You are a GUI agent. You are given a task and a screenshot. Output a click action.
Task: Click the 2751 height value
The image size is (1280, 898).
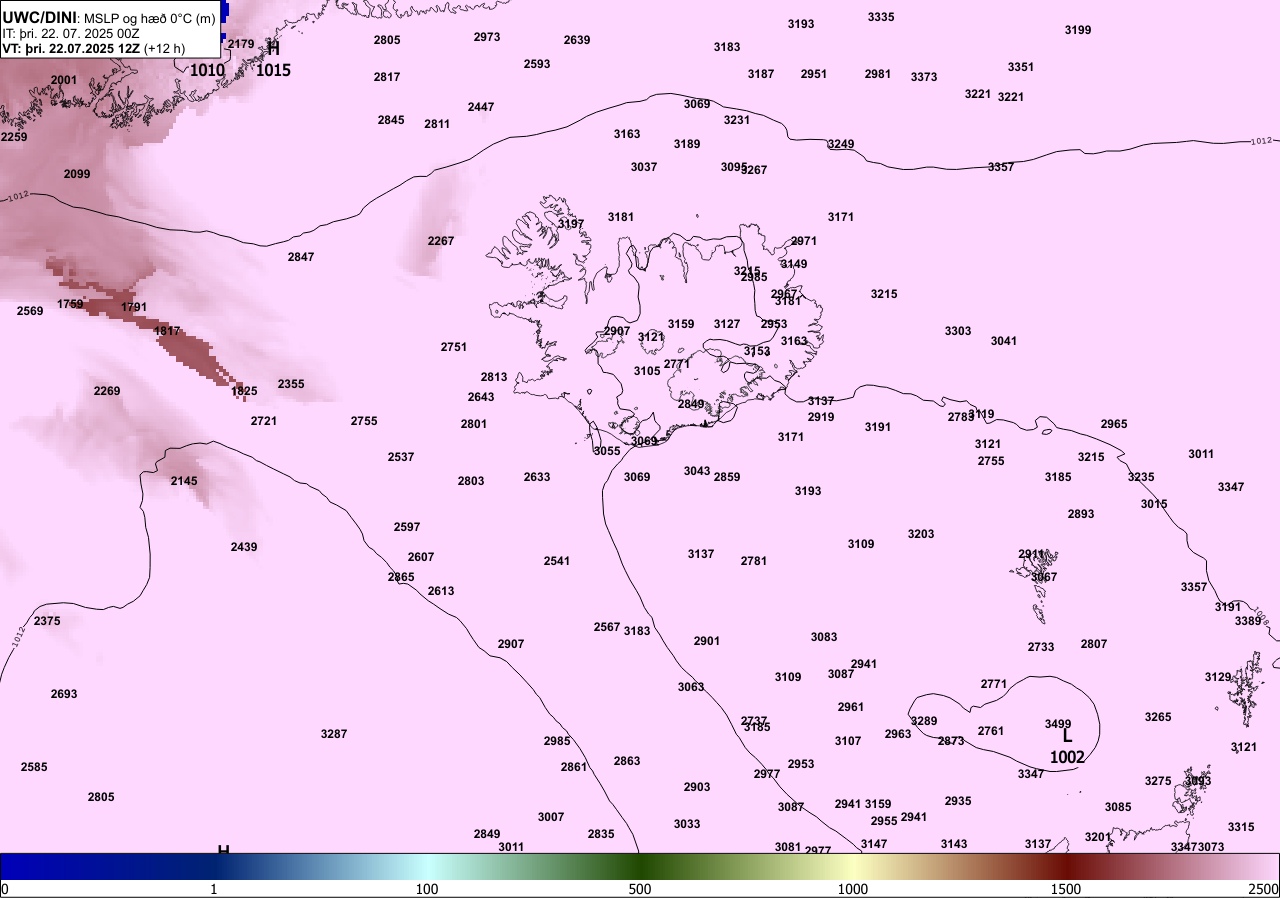(x=454, y=347)
